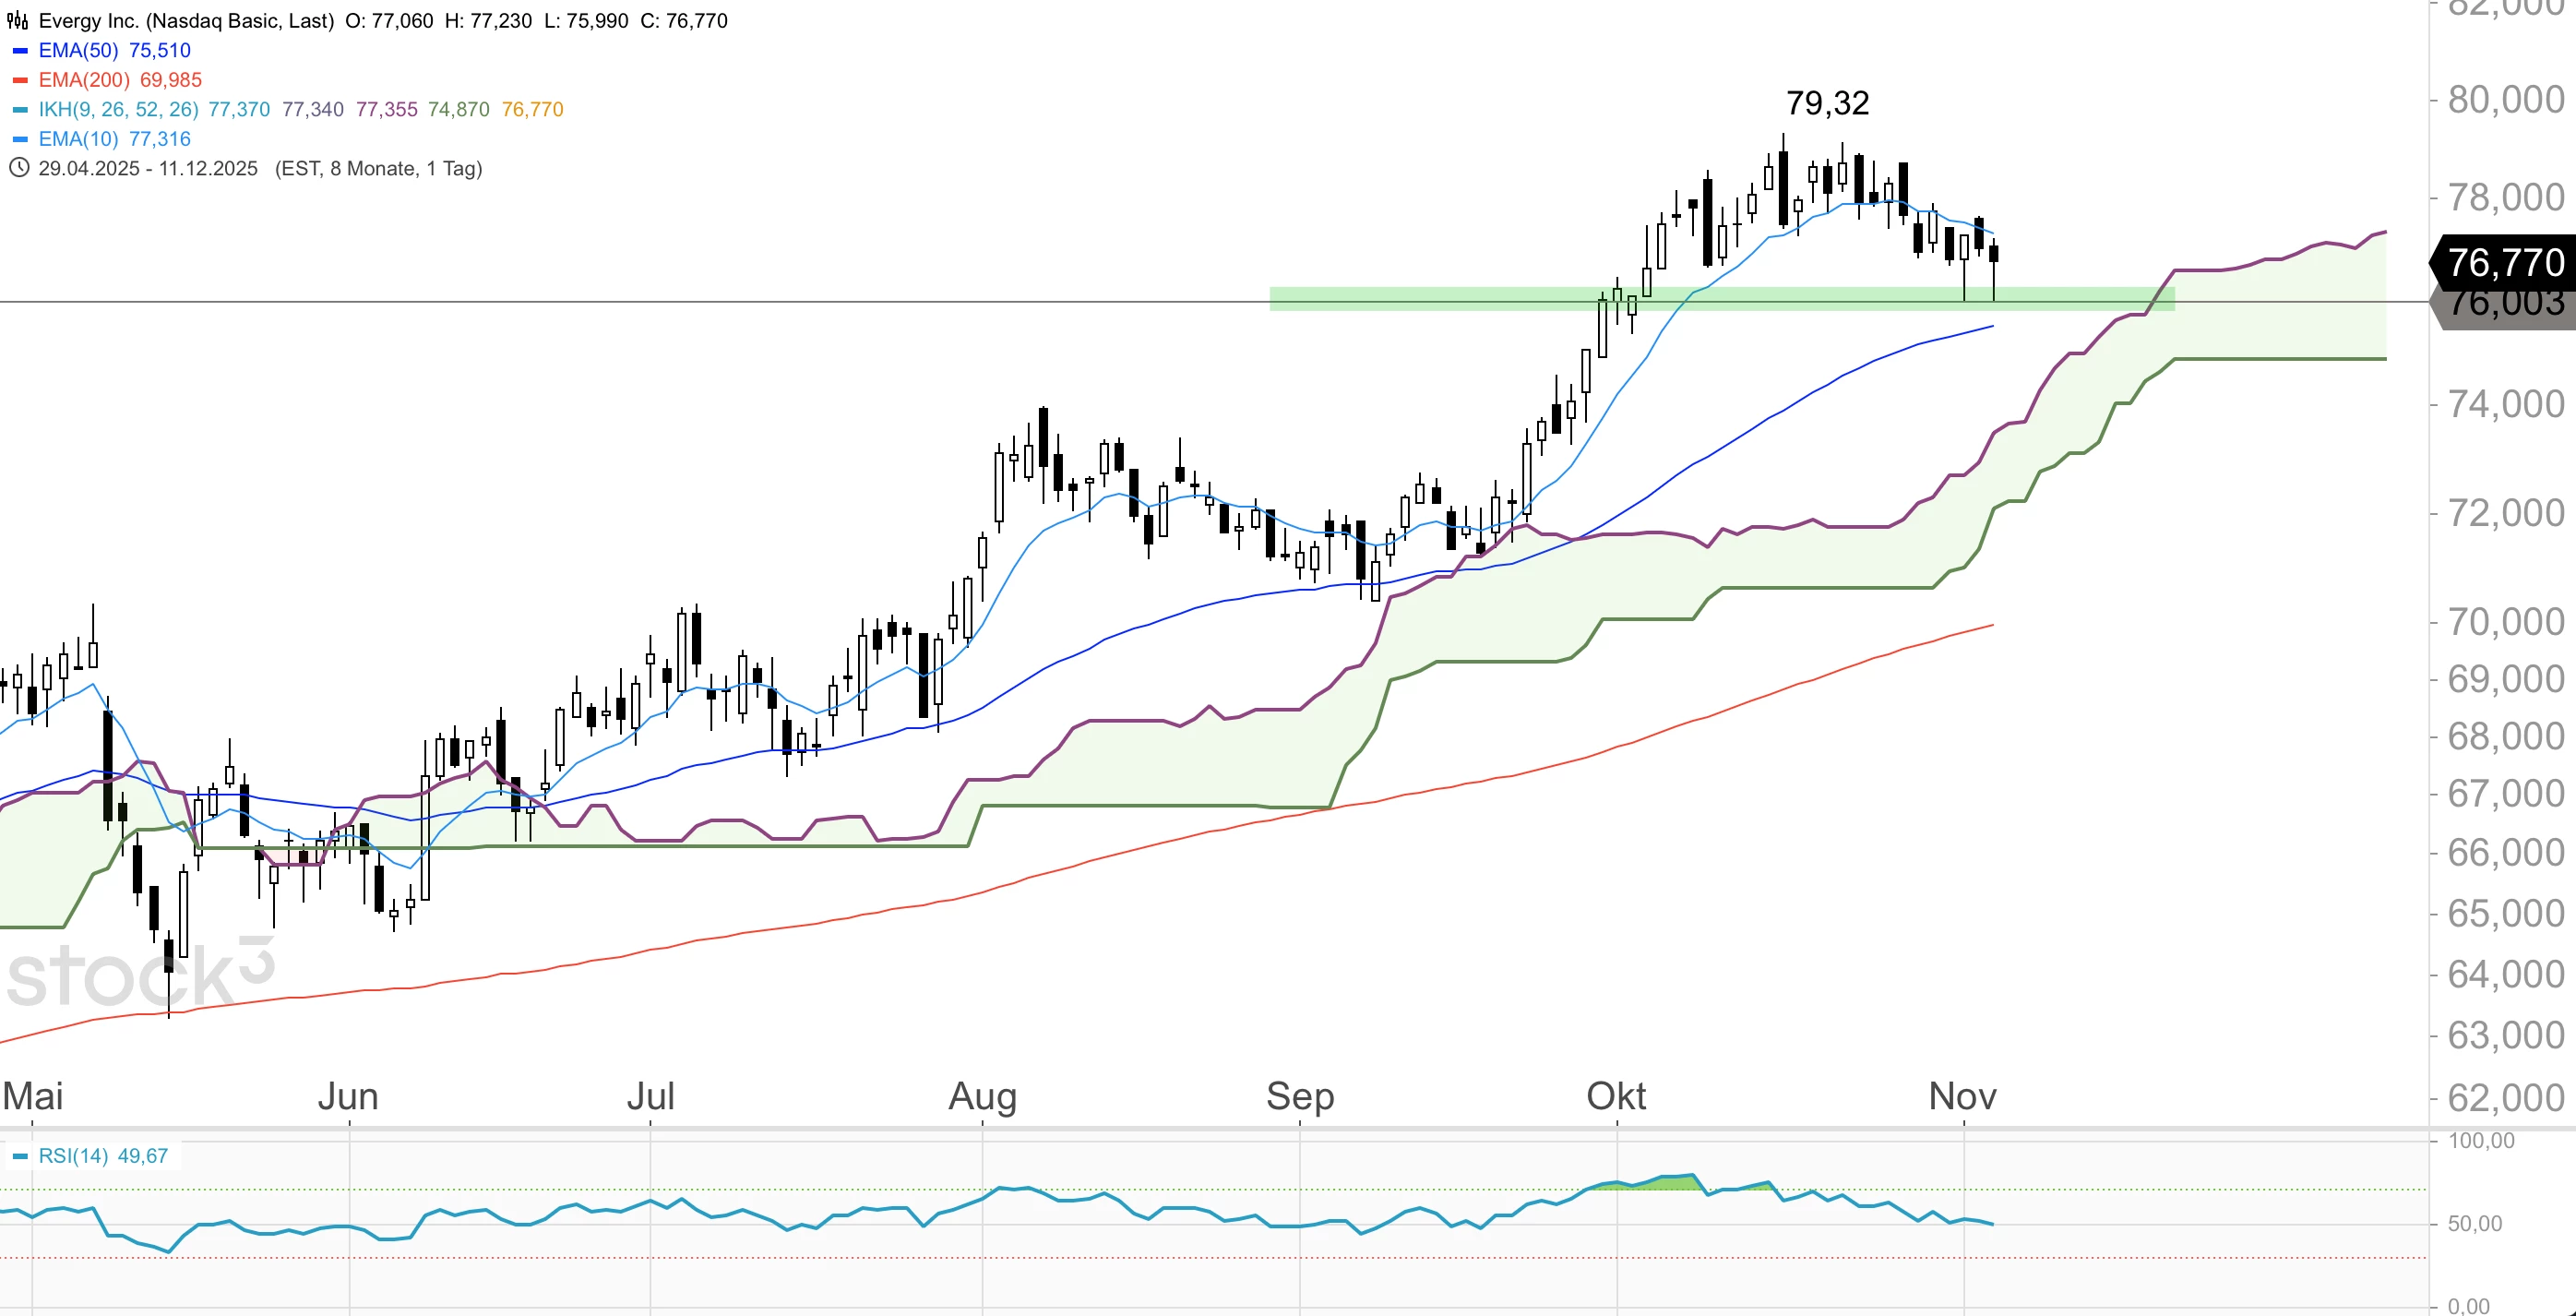This screenshot has height=1316, width=2576.
Task: Click the RSI(14) legend marker
Action: [x=20, y=1156]
